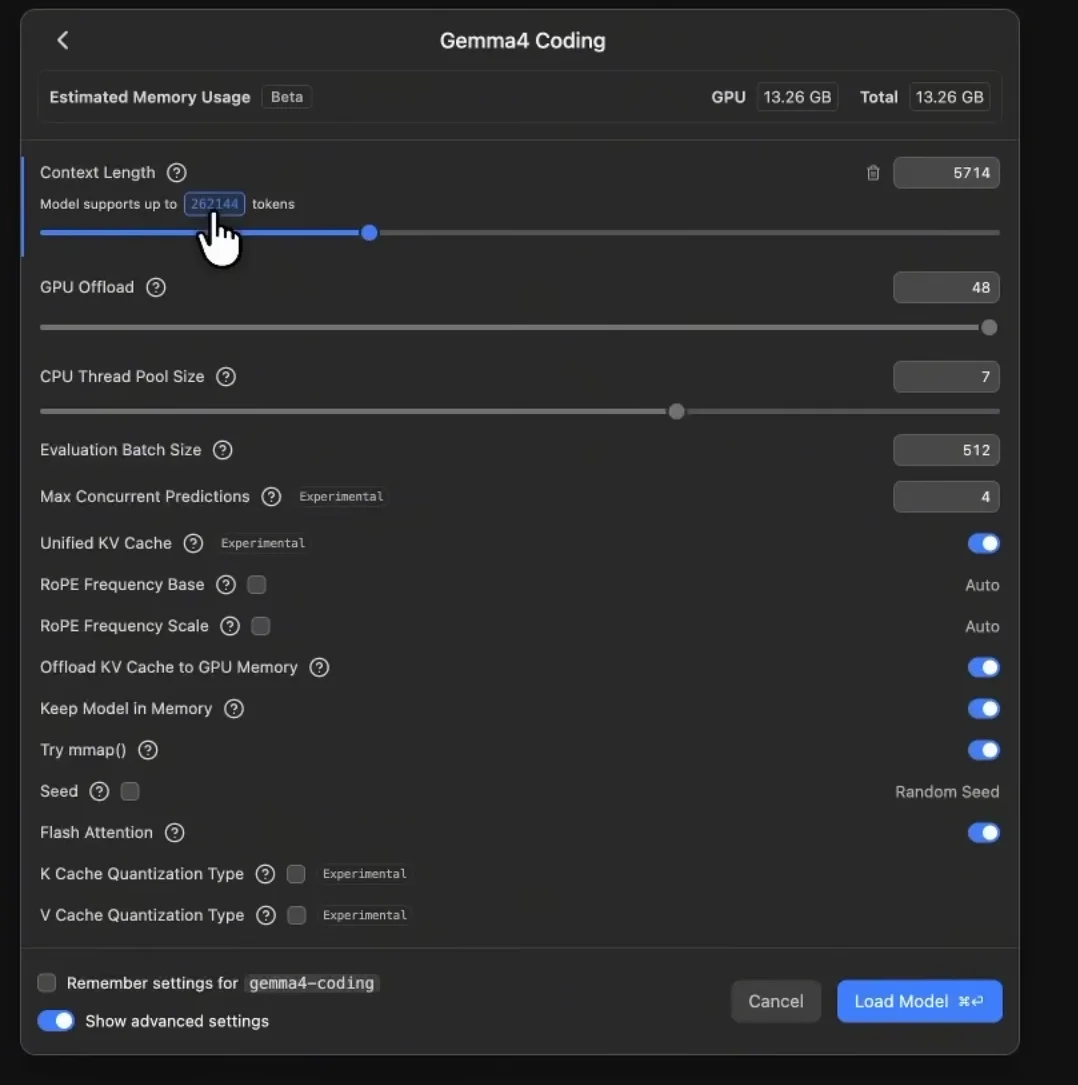This screenshot has width=1078, height=1085.
Task: Click Auto text in RoPE Frequency Base row
Action: pos(982,585)
